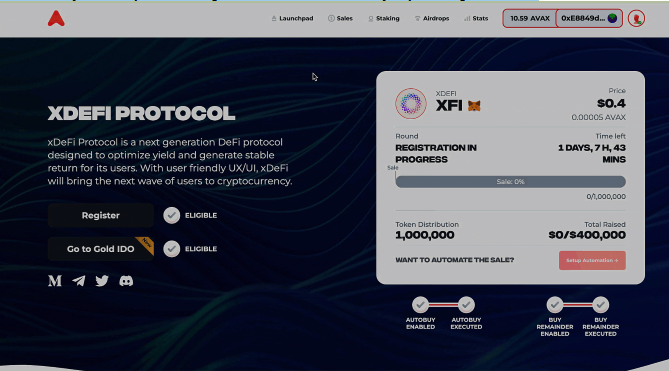The width and height of the screenshot is (669, 371).
Task: Click the Register button
Action: point(101,215)
